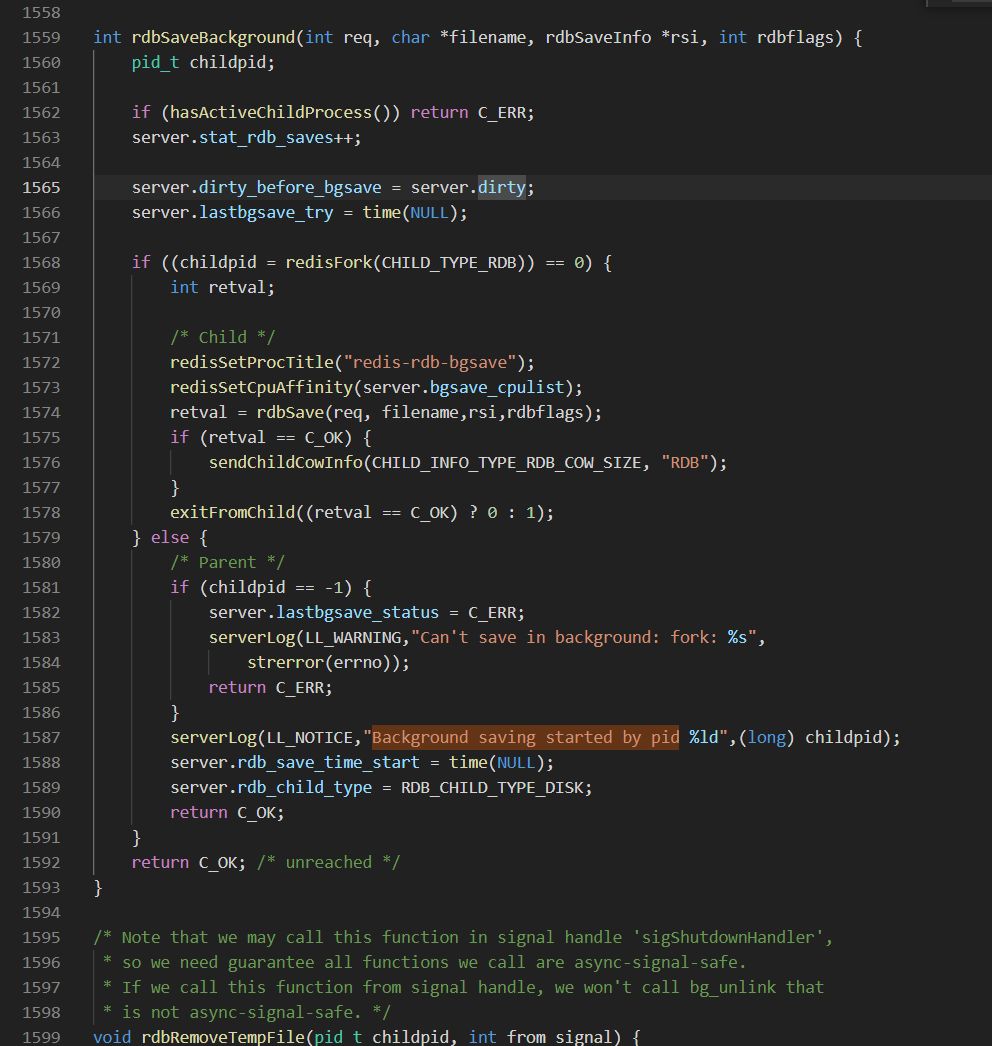The width and height of the screenshot is (992, 1046).
Task: Click line number 1587 in the gutter
Action: (x=41, y=738)
